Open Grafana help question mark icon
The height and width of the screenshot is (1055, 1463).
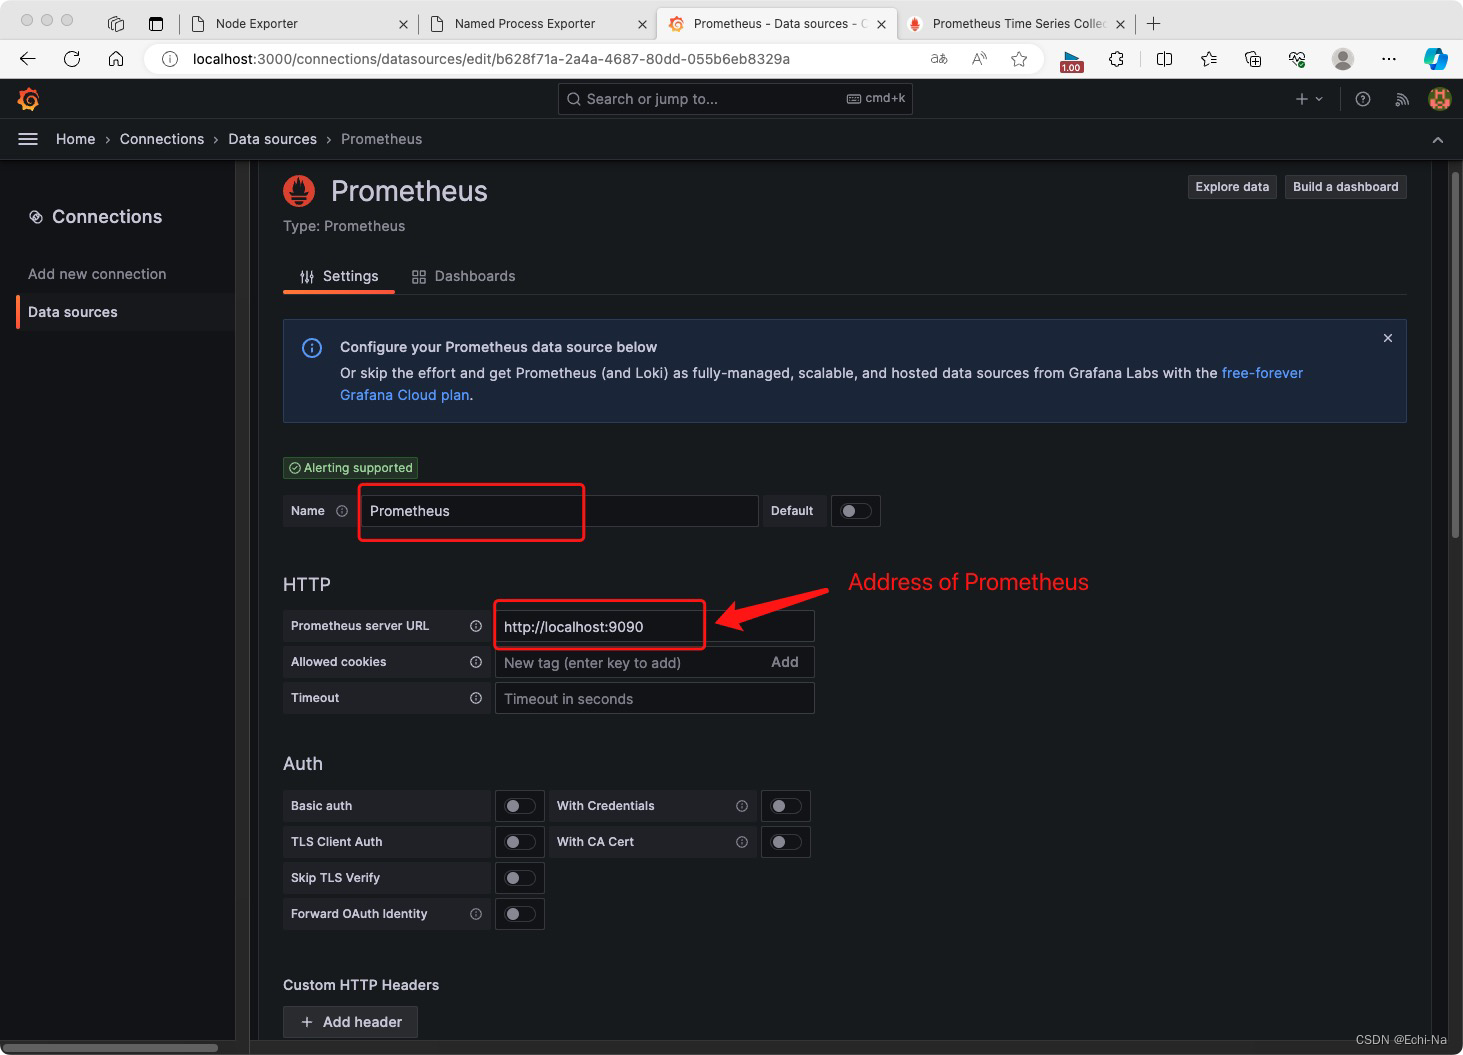pos(1363,99)
